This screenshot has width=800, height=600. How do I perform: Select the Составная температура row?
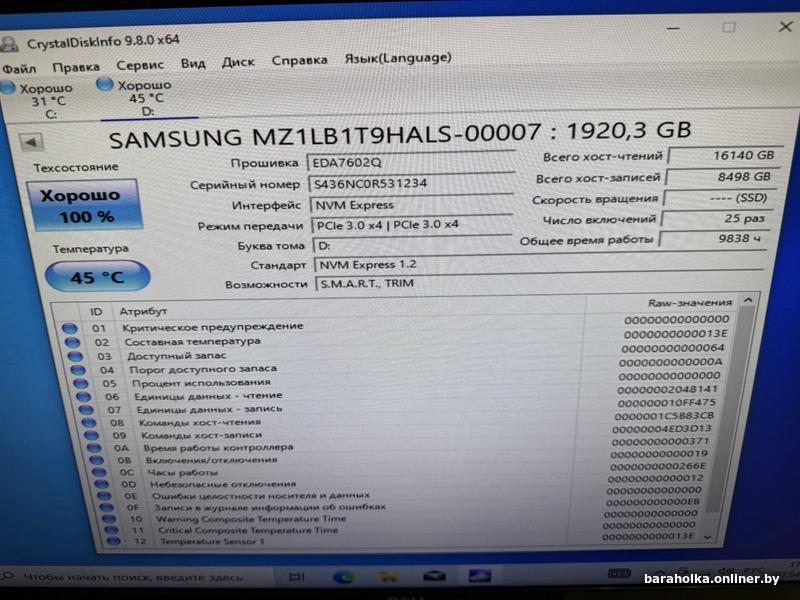click(399, 338)
